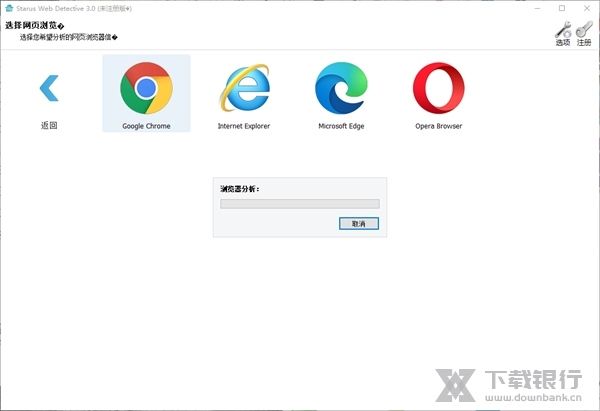Close the Starus Web Detective window

[587, 8]
